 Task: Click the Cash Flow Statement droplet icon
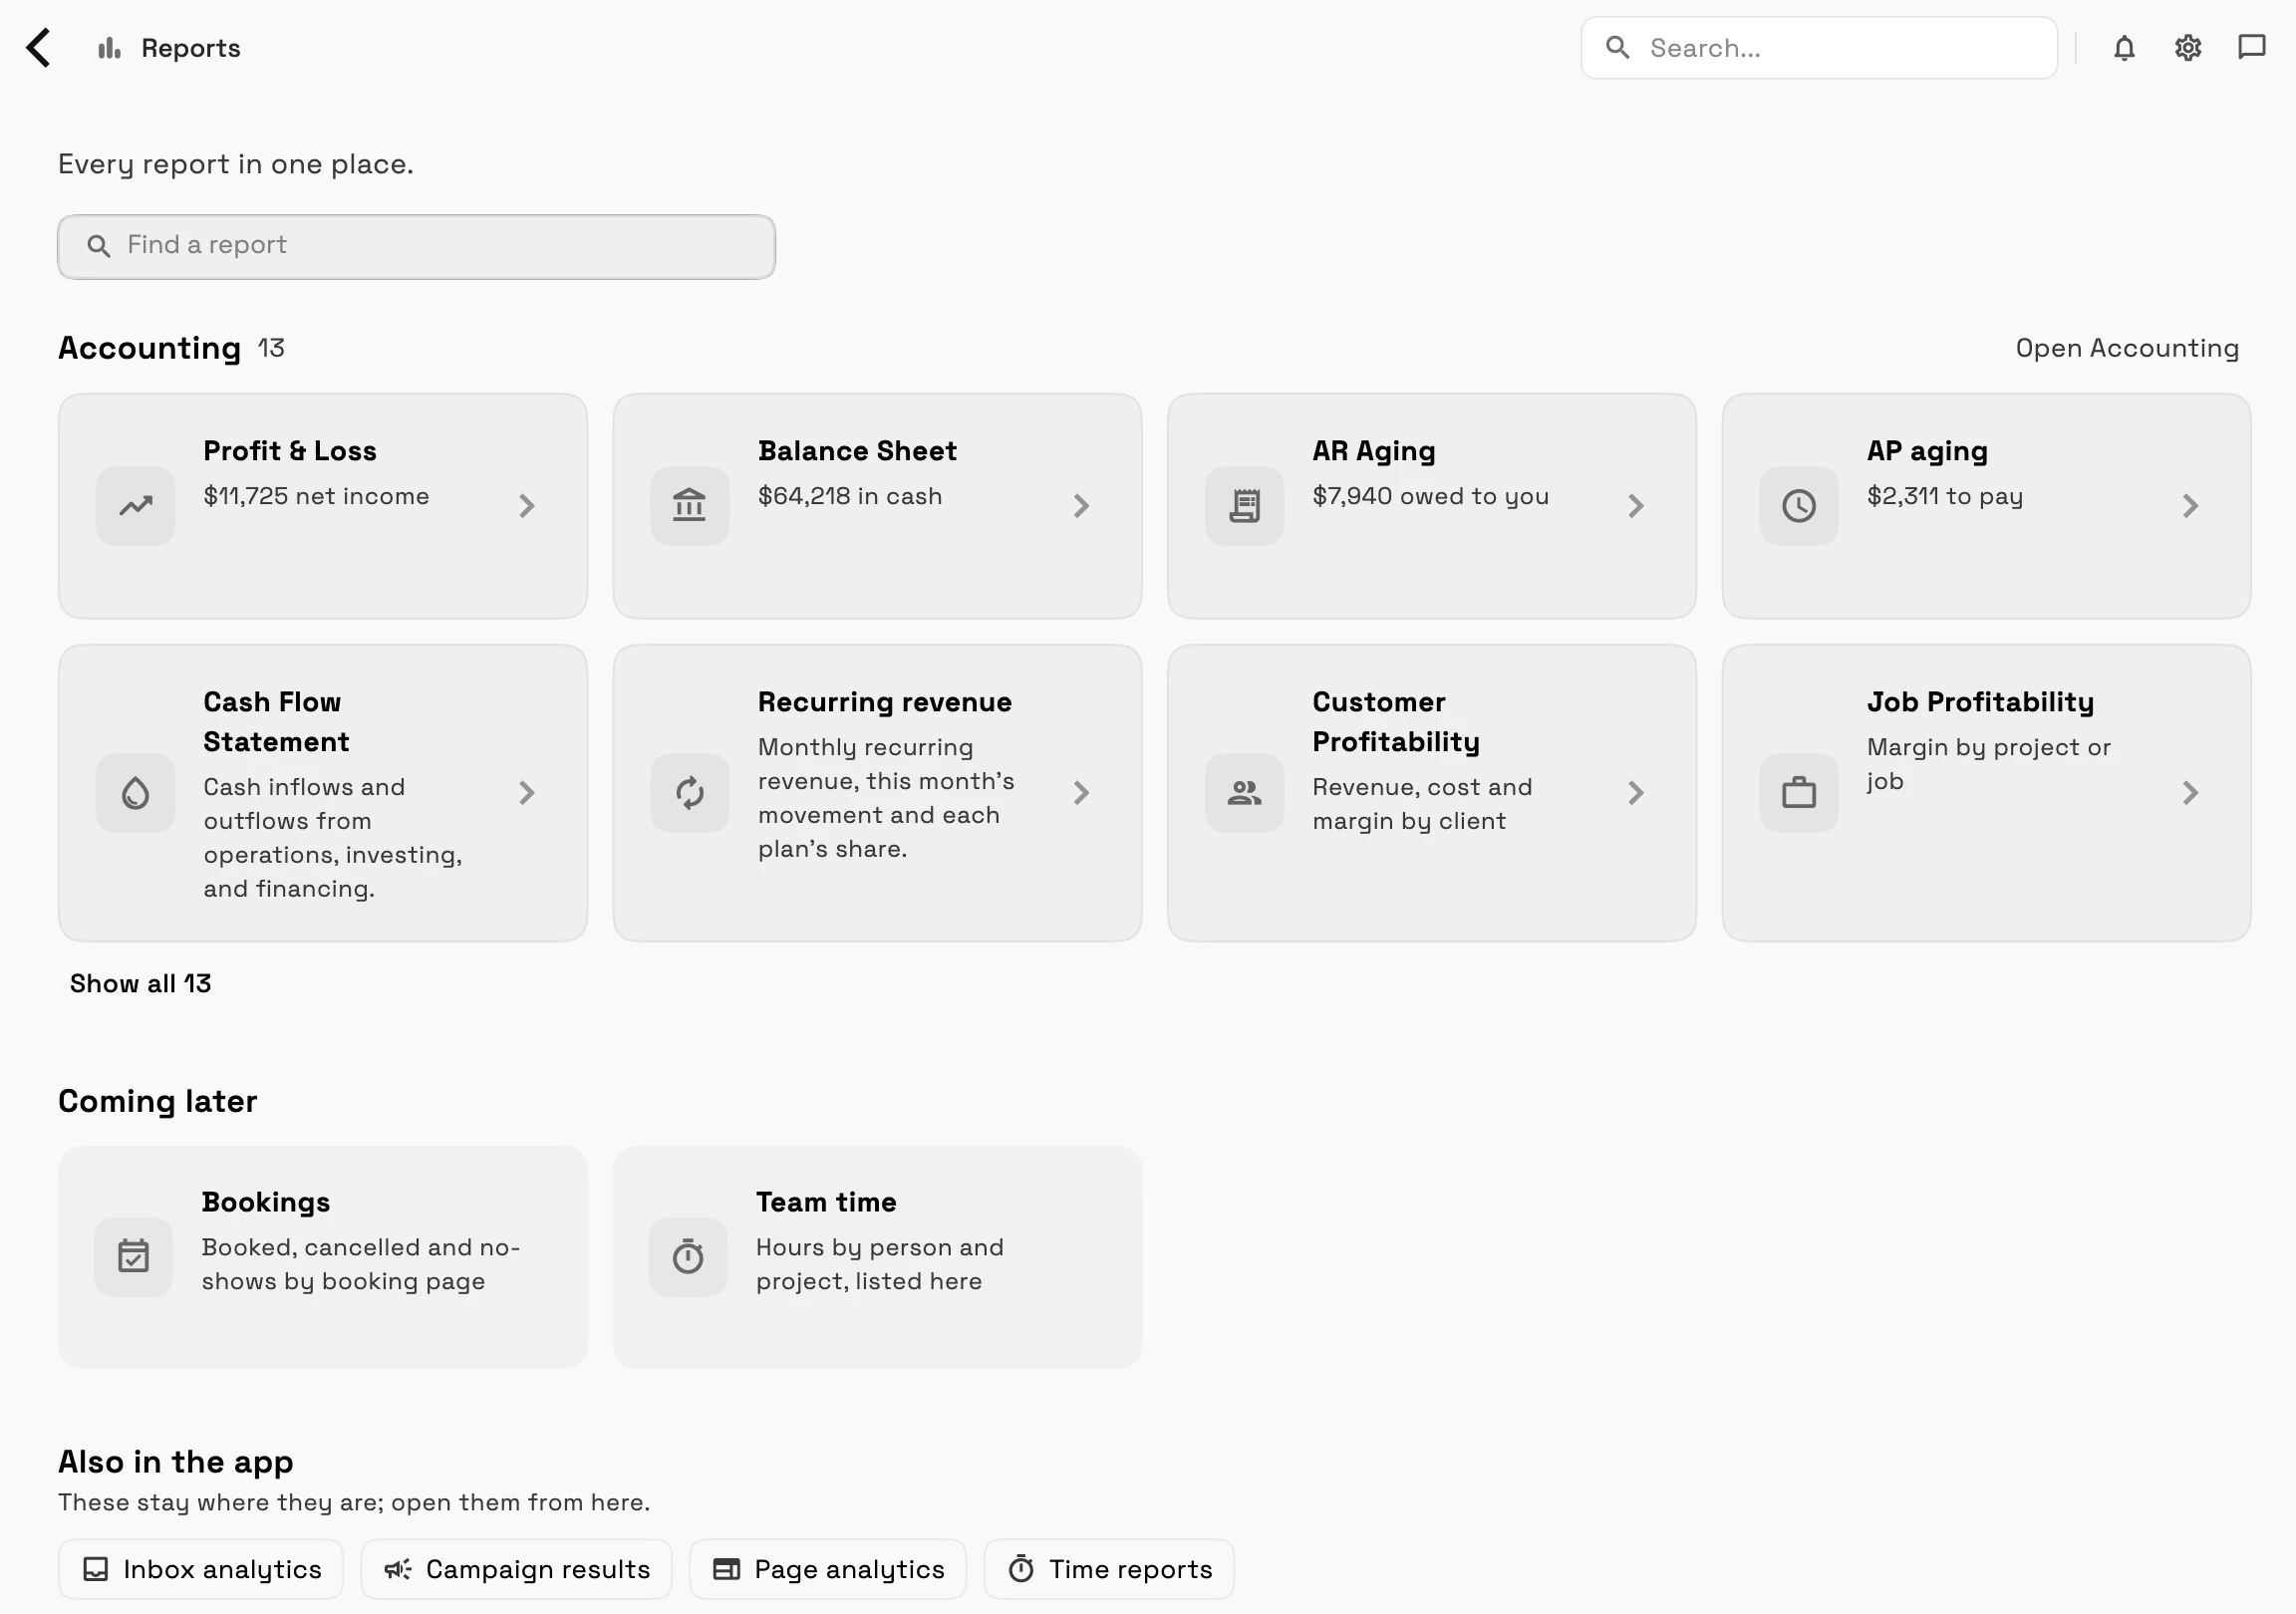pyautogui.click(x=136, y=793)
